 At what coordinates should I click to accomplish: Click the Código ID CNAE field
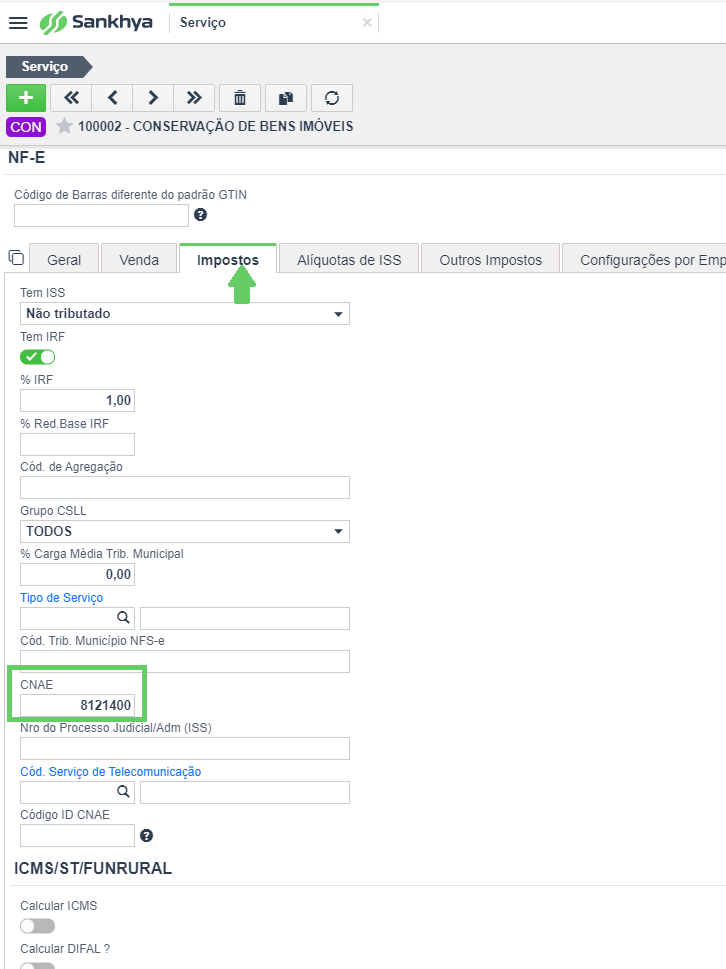[77, 836]
